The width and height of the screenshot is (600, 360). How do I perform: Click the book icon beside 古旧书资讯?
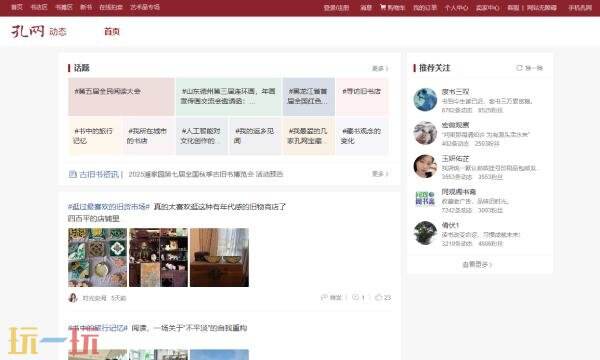click(x=72, y=174)
